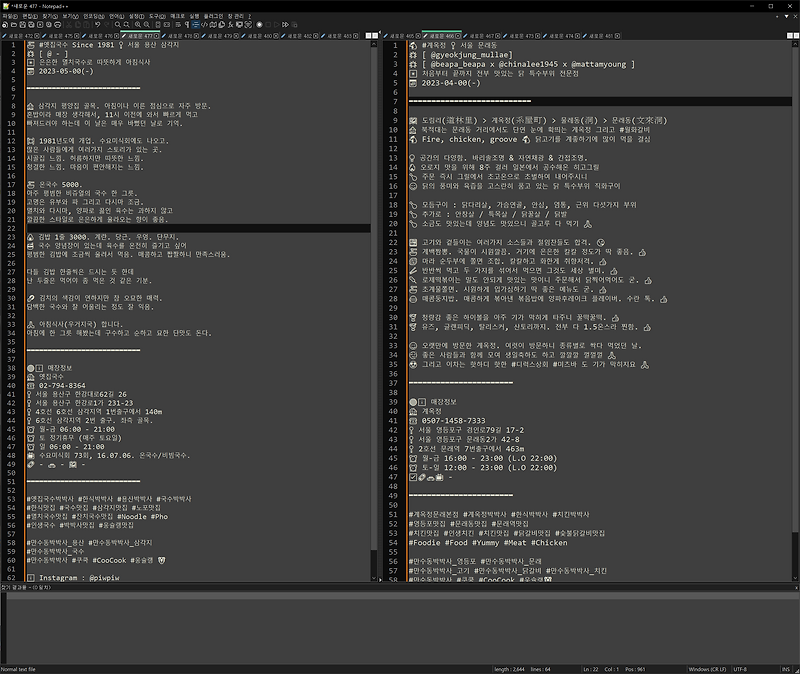
Task: Click the Windows (CR LF) status bar entry
Action: [x=707, y=669]
